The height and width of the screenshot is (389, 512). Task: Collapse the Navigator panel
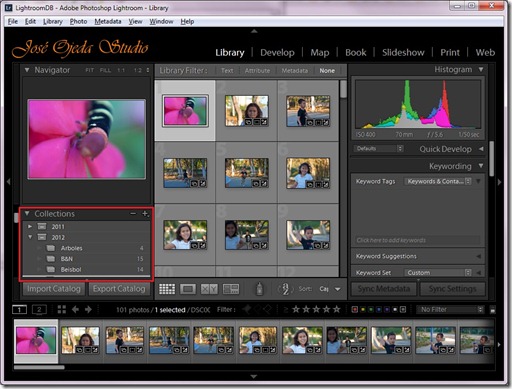point(27,70)
